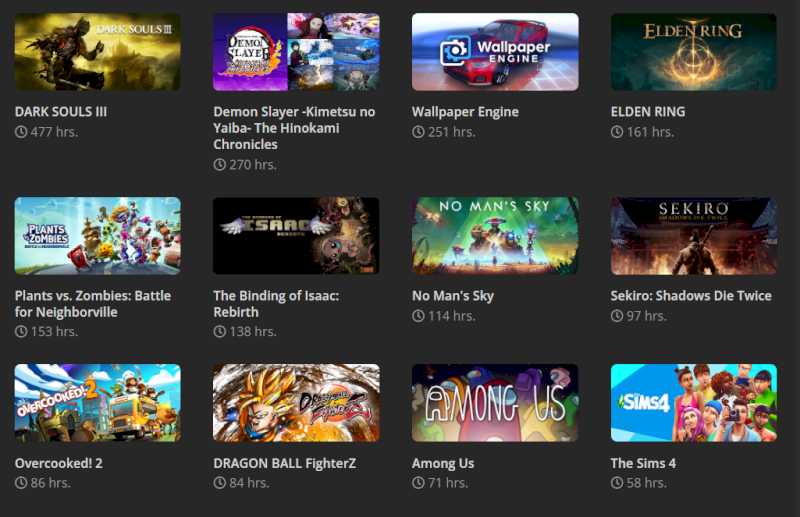Click the DRAGON BALL FighterZ cover art
800x517 pixels.
[x=296, y=403]
